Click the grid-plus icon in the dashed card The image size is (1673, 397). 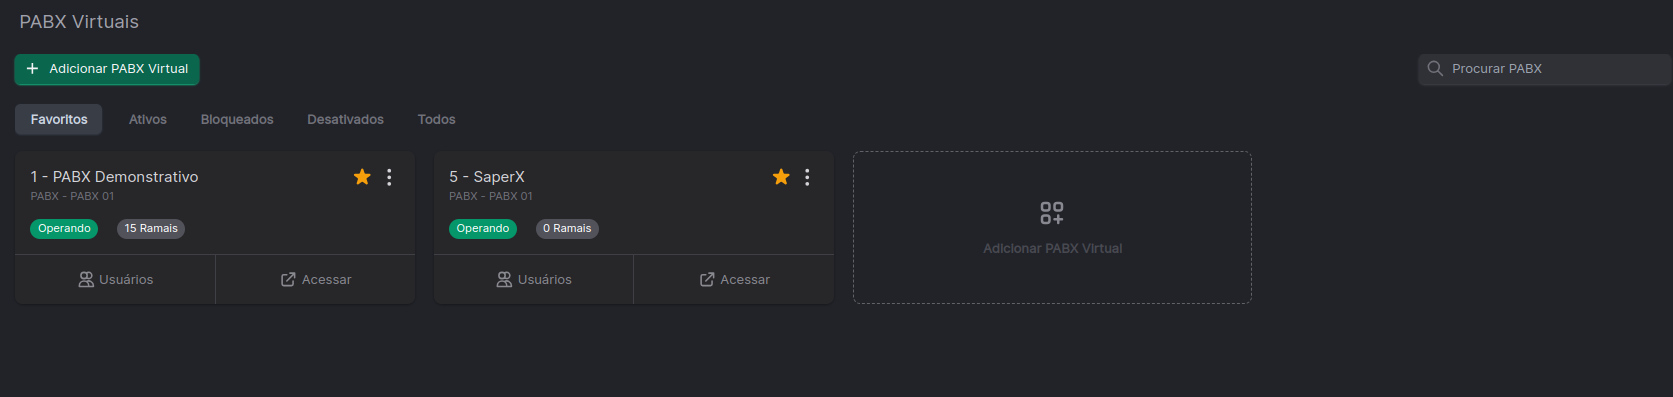[x=1052, y=213]
